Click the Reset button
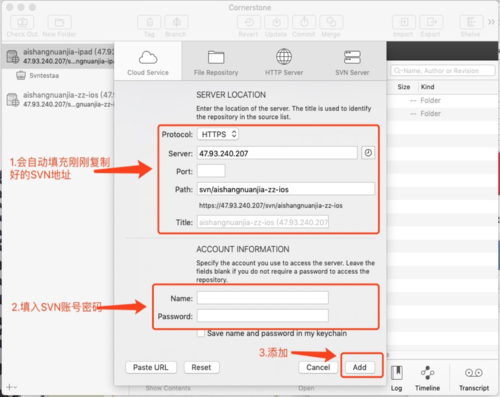 coord(201,367)
